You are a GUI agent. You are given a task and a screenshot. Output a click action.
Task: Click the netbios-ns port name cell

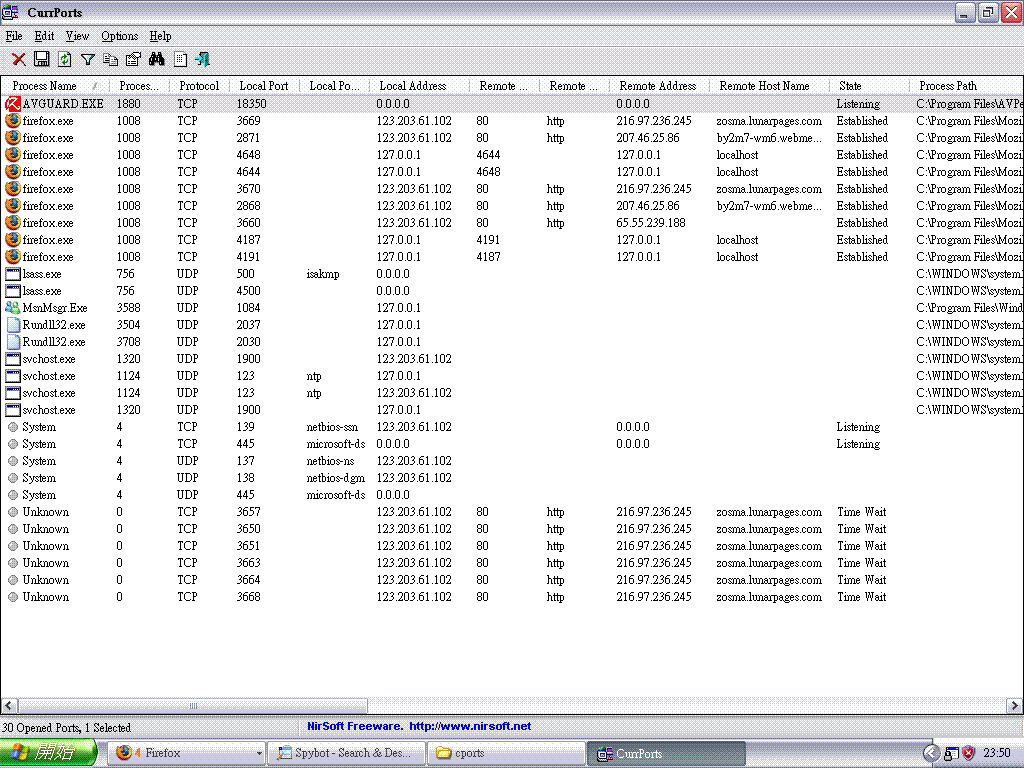(330, 460)
